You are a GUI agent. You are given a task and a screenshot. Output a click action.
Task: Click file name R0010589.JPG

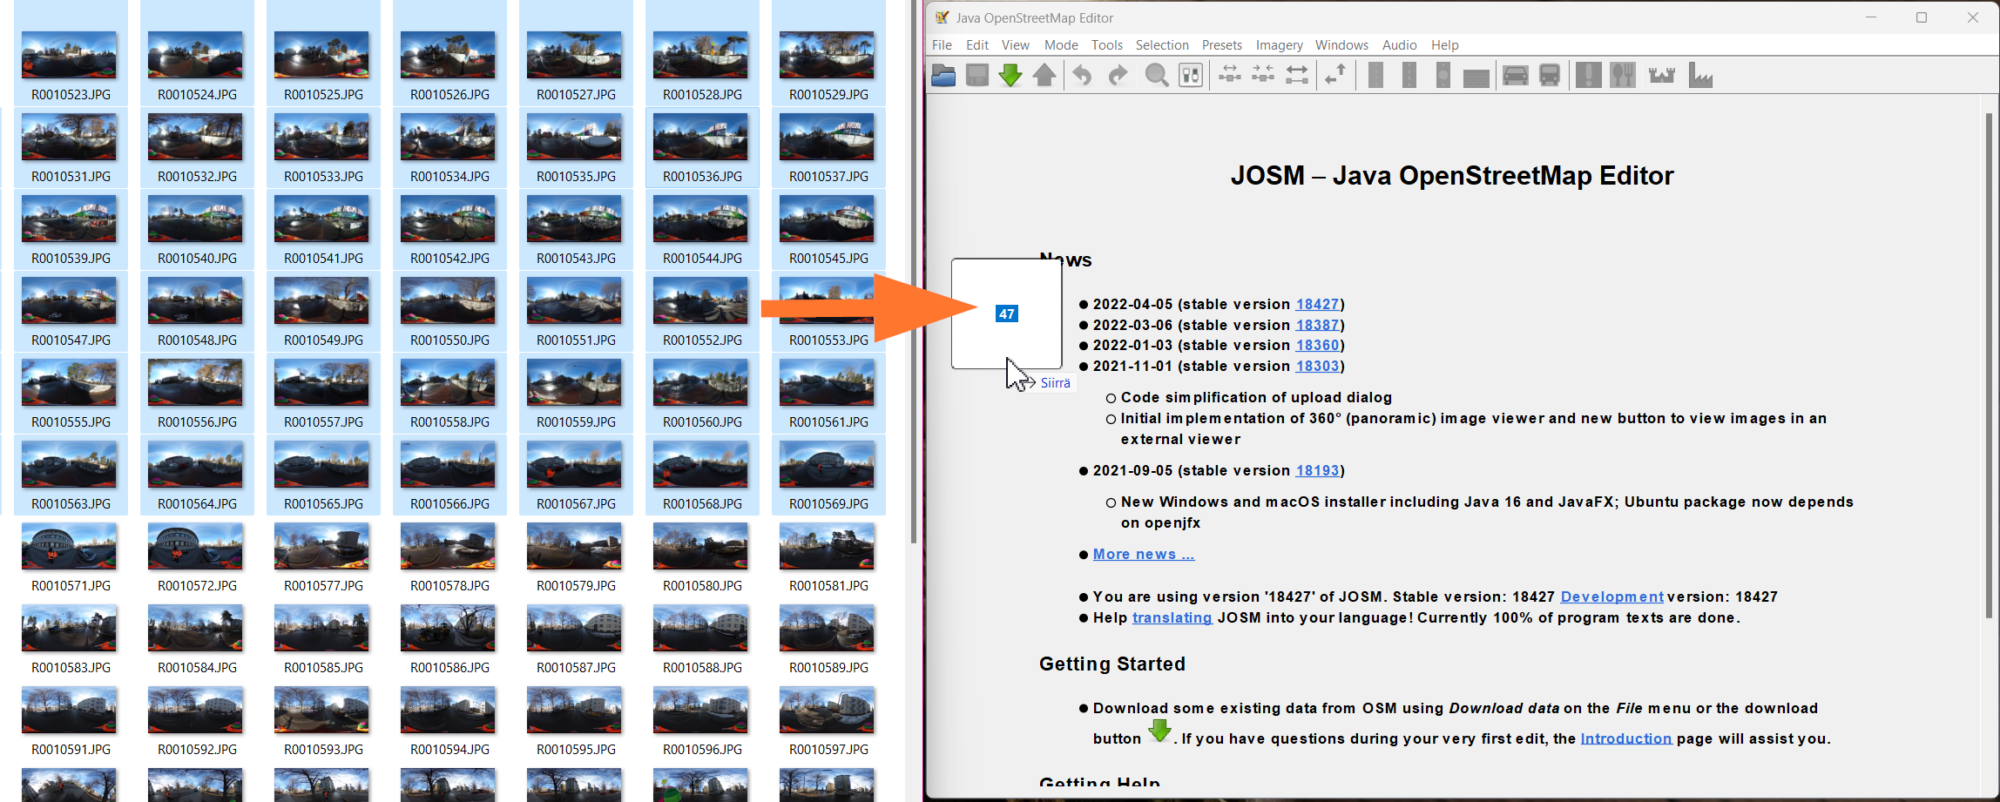click(829, 668)
